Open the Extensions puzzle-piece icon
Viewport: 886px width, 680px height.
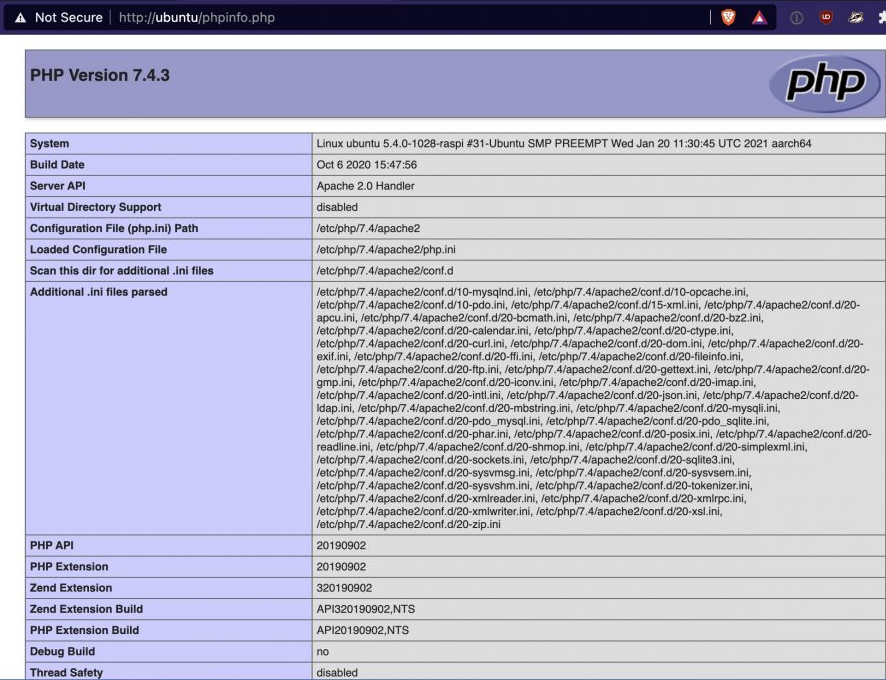coord(881,18)
